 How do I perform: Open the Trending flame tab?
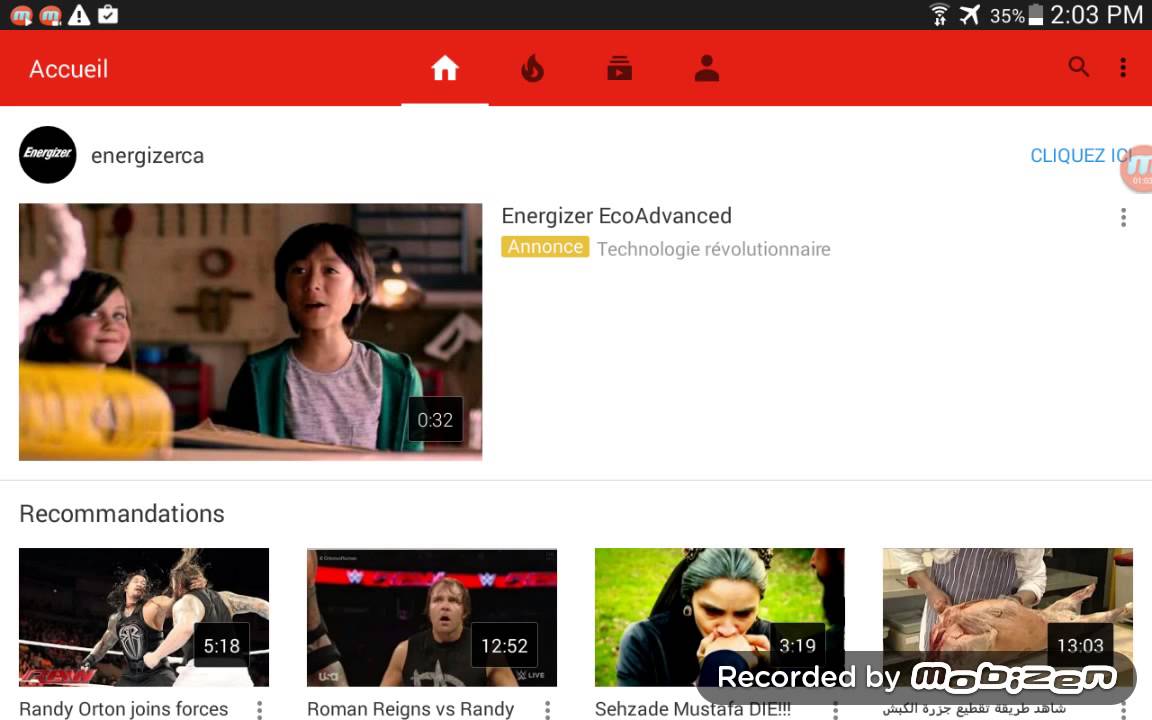pyautogui.click(x=532, y=68)
